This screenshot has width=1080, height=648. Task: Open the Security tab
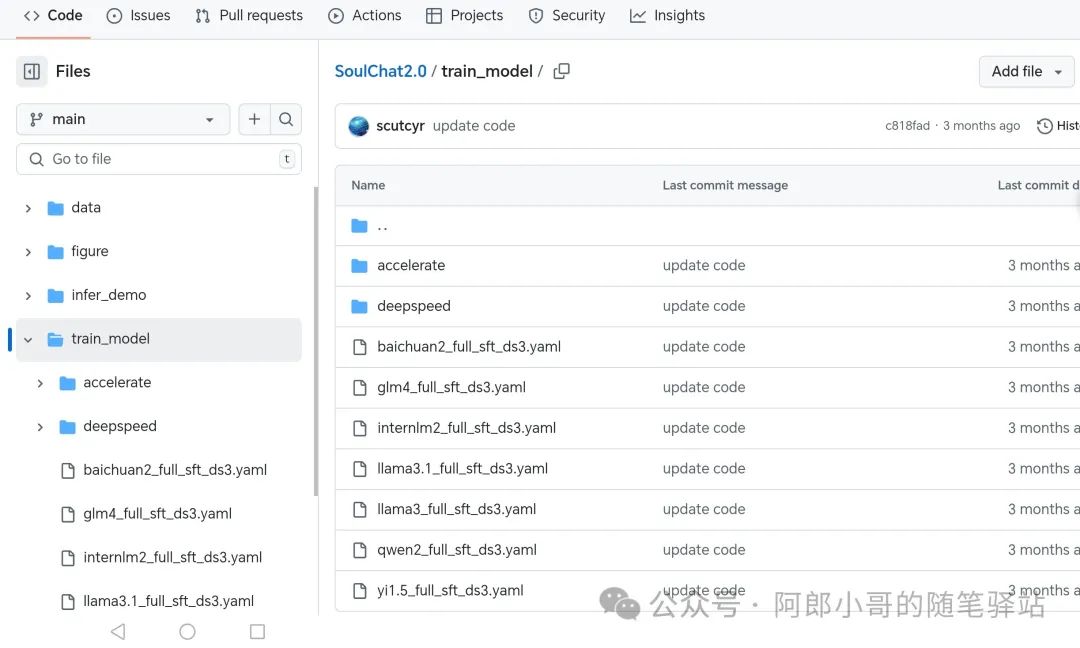click(x=567, y=15)
